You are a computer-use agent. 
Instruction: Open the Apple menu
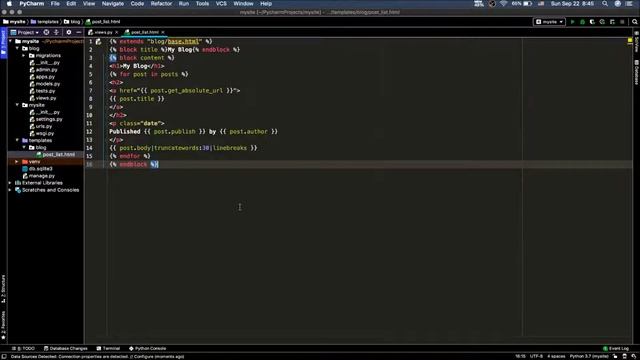pyautogui.click(x=9, y=4)
